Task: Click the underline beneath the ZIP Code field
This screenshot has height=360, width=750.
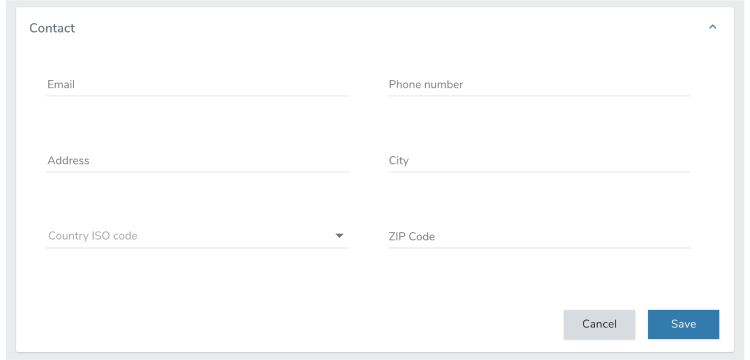Action: pos(540,248)
